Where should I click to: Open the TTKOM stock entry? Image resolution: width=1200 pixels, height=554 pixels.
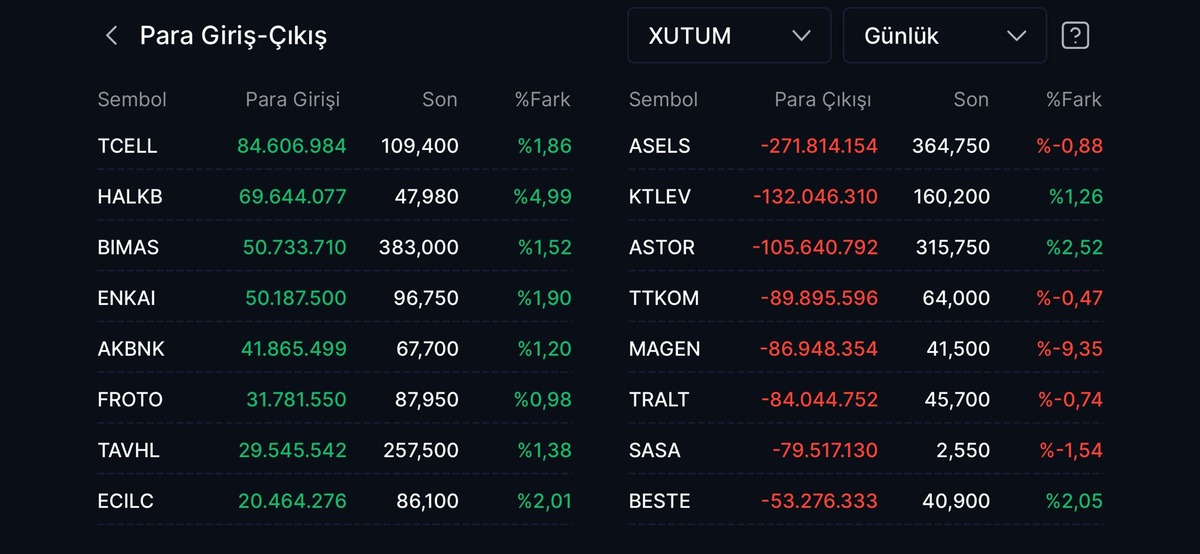click(x=664, y=298)
